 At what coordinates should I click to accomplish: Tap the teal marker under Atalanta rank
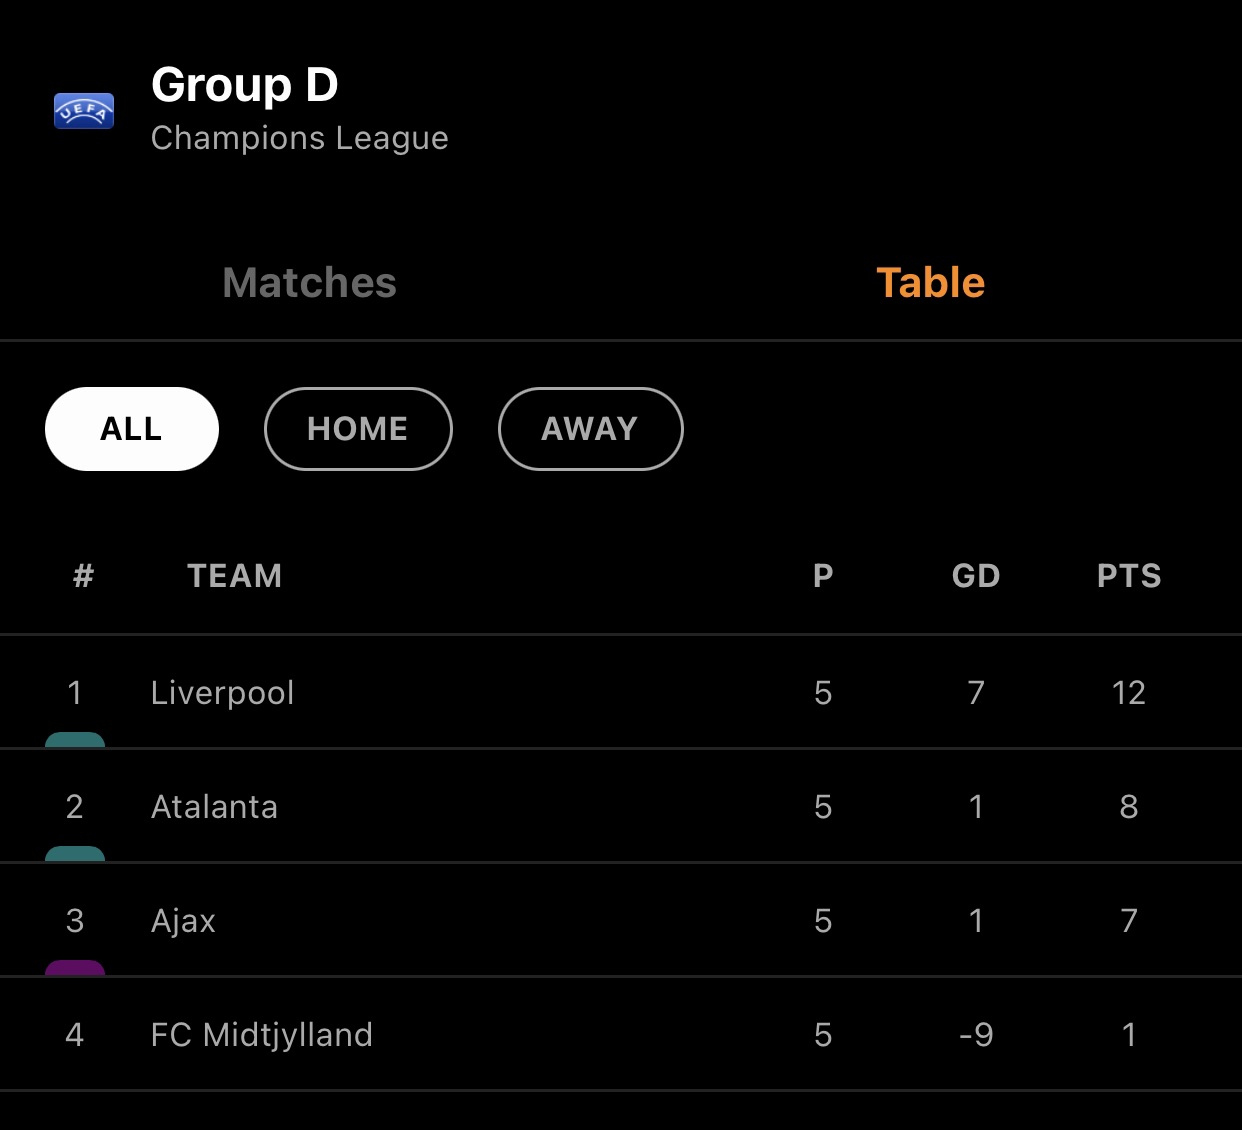click(x=75, y=854)
